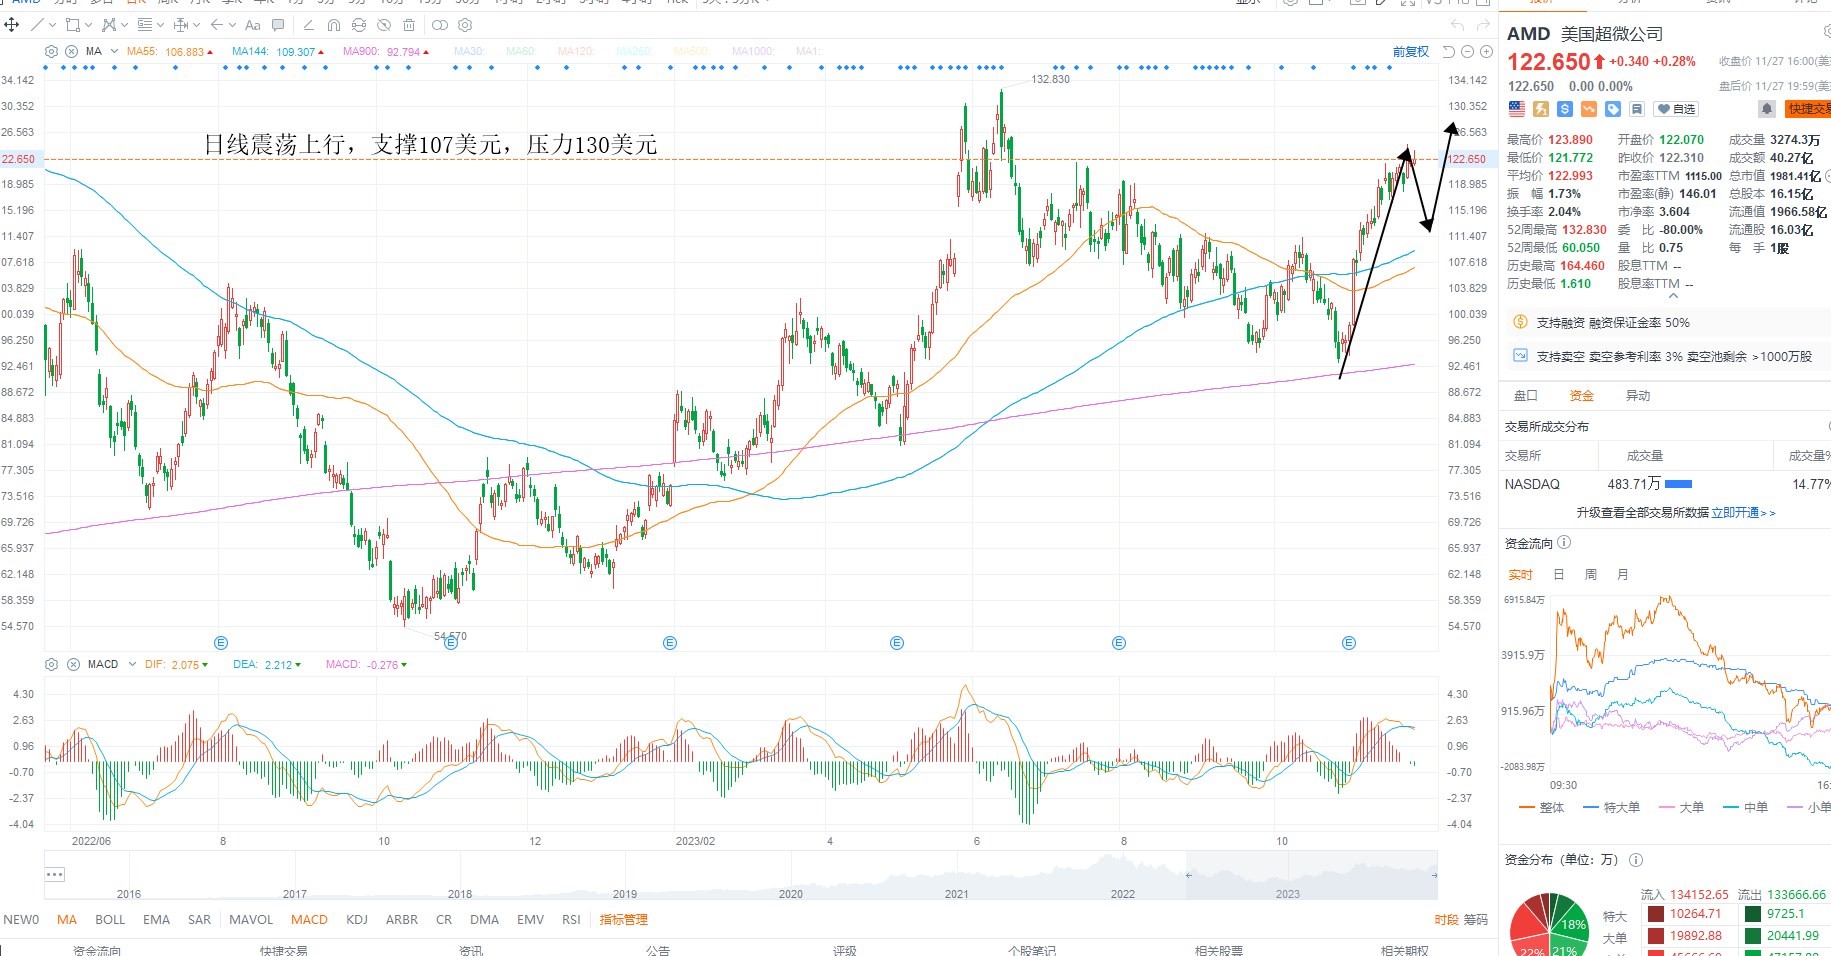Select the Aa text annotation tool

pyautogui.click(x=253, y=25)
